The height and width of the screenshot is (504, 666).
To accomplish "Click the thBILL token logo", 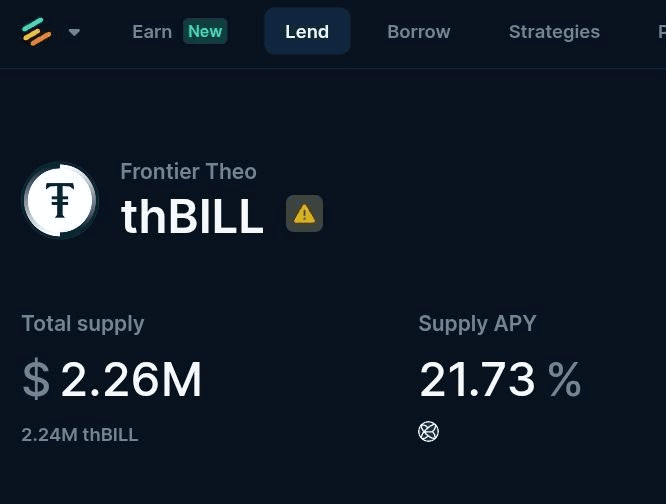I will click(x=60, y=201).
